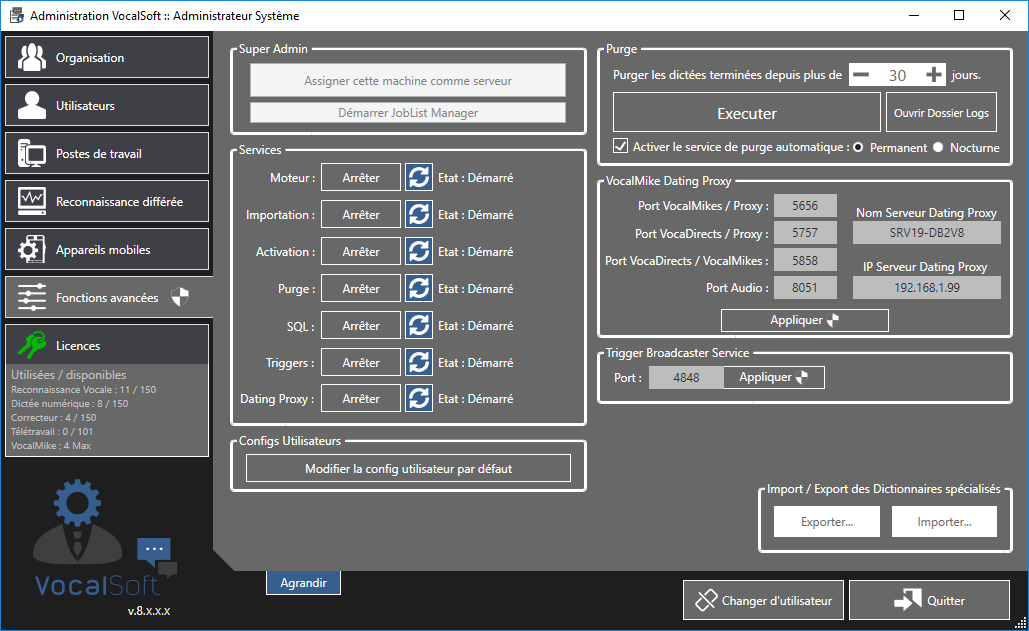Open the logs folder via Ouvrir Dossier Logs
Image resolution: width=1029 pixels, height=631 pixels.
coord(941,113)
